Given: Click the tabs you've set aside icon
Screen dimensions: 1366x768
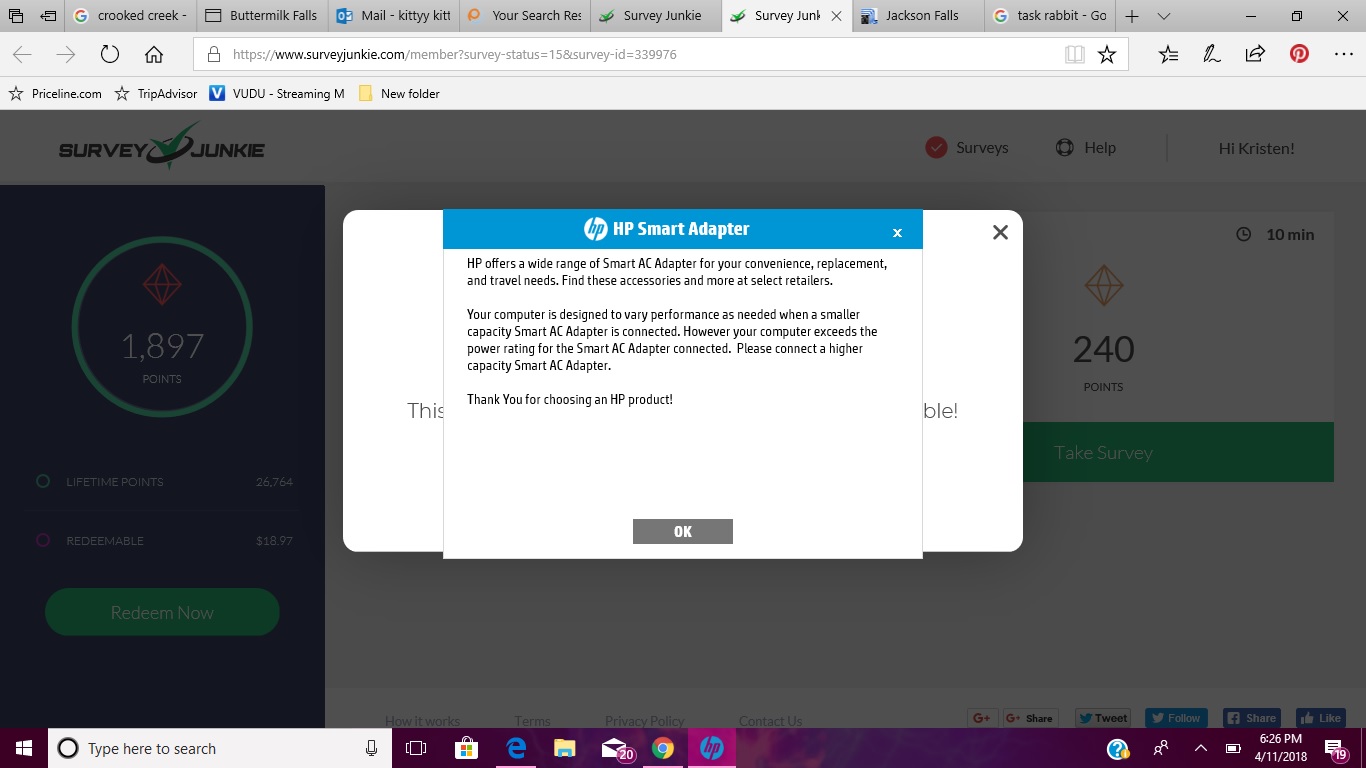Looking at the screenshot, I should click(x=16, y=16).
